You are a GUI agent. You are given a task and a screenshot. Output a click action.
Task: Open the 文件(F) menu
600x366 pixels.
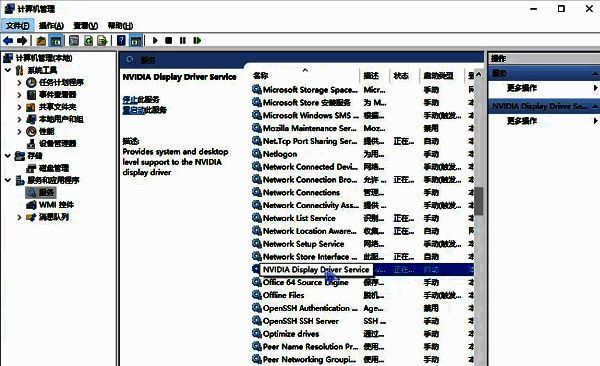18,26
